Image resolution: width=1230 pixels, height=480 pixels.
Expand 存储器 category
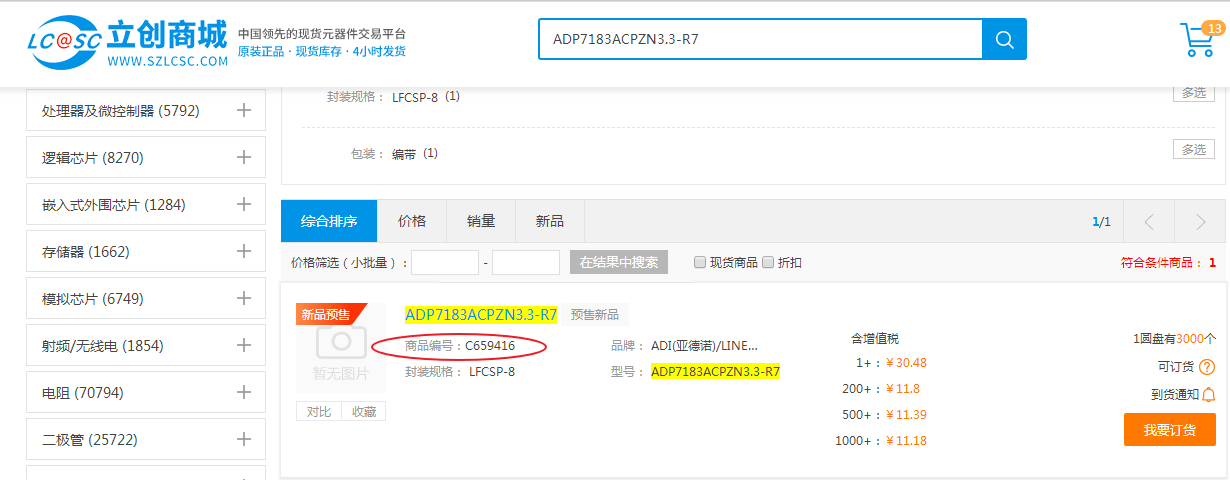[243, 251]
